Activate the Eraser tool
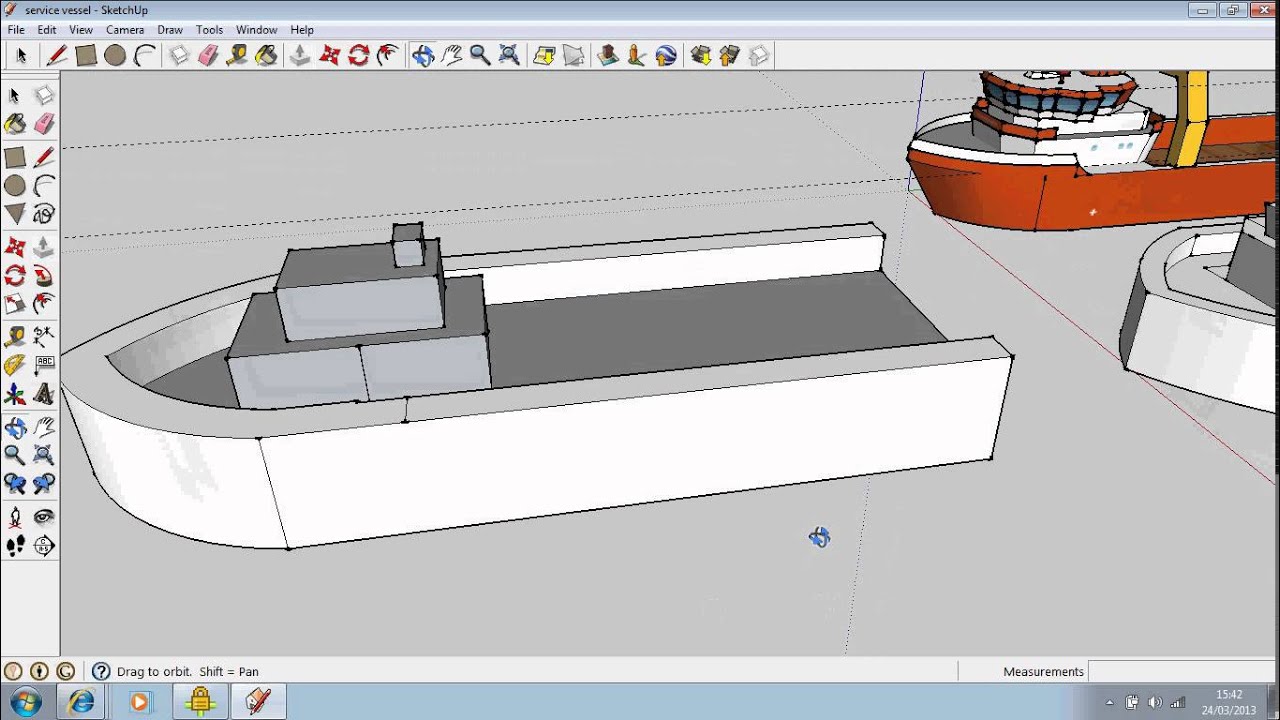Image resolution: width=1280 pixels, height=720 pixels. 209,56
